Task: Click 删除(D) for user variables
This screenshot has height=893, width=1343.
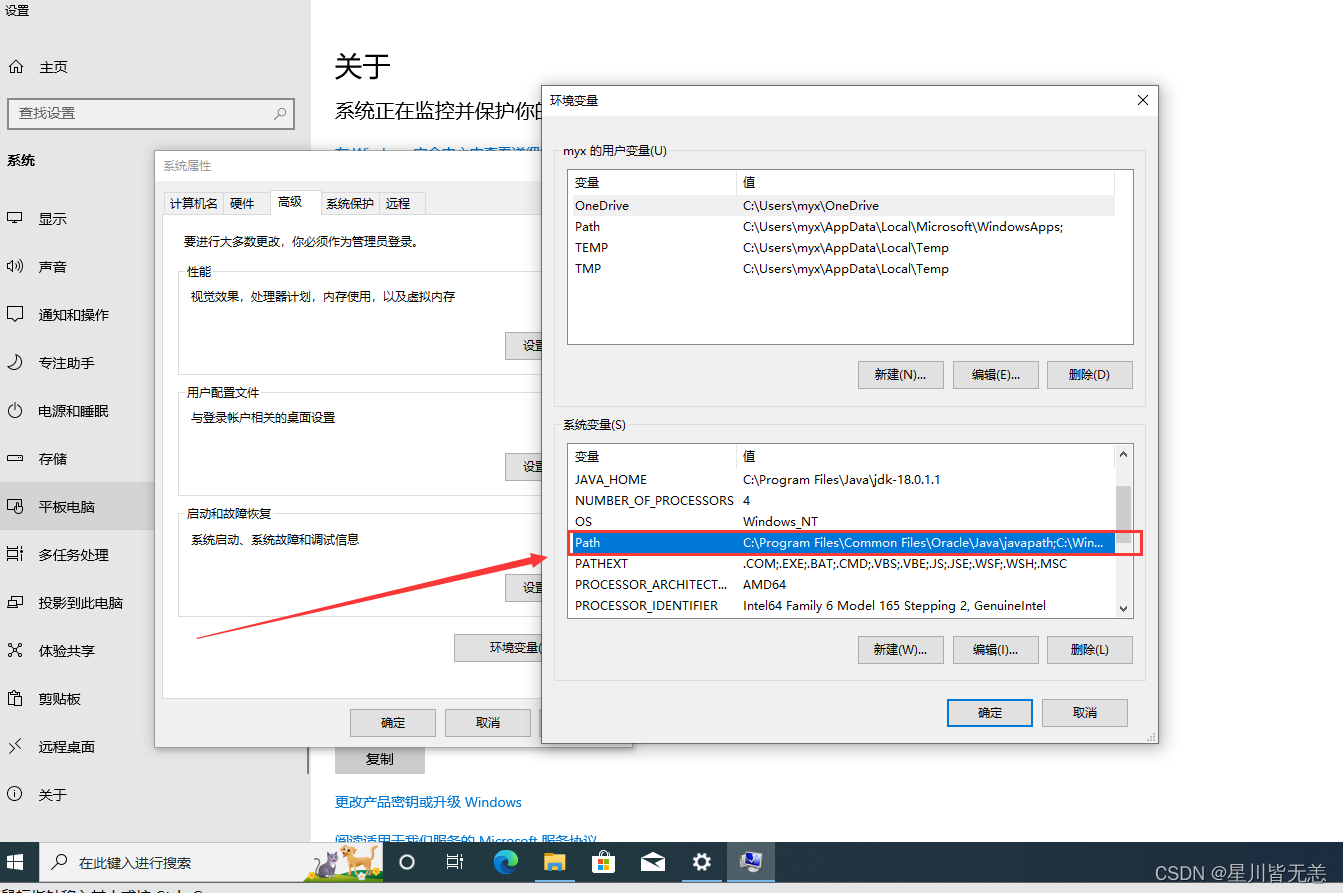Action: 1089,375
